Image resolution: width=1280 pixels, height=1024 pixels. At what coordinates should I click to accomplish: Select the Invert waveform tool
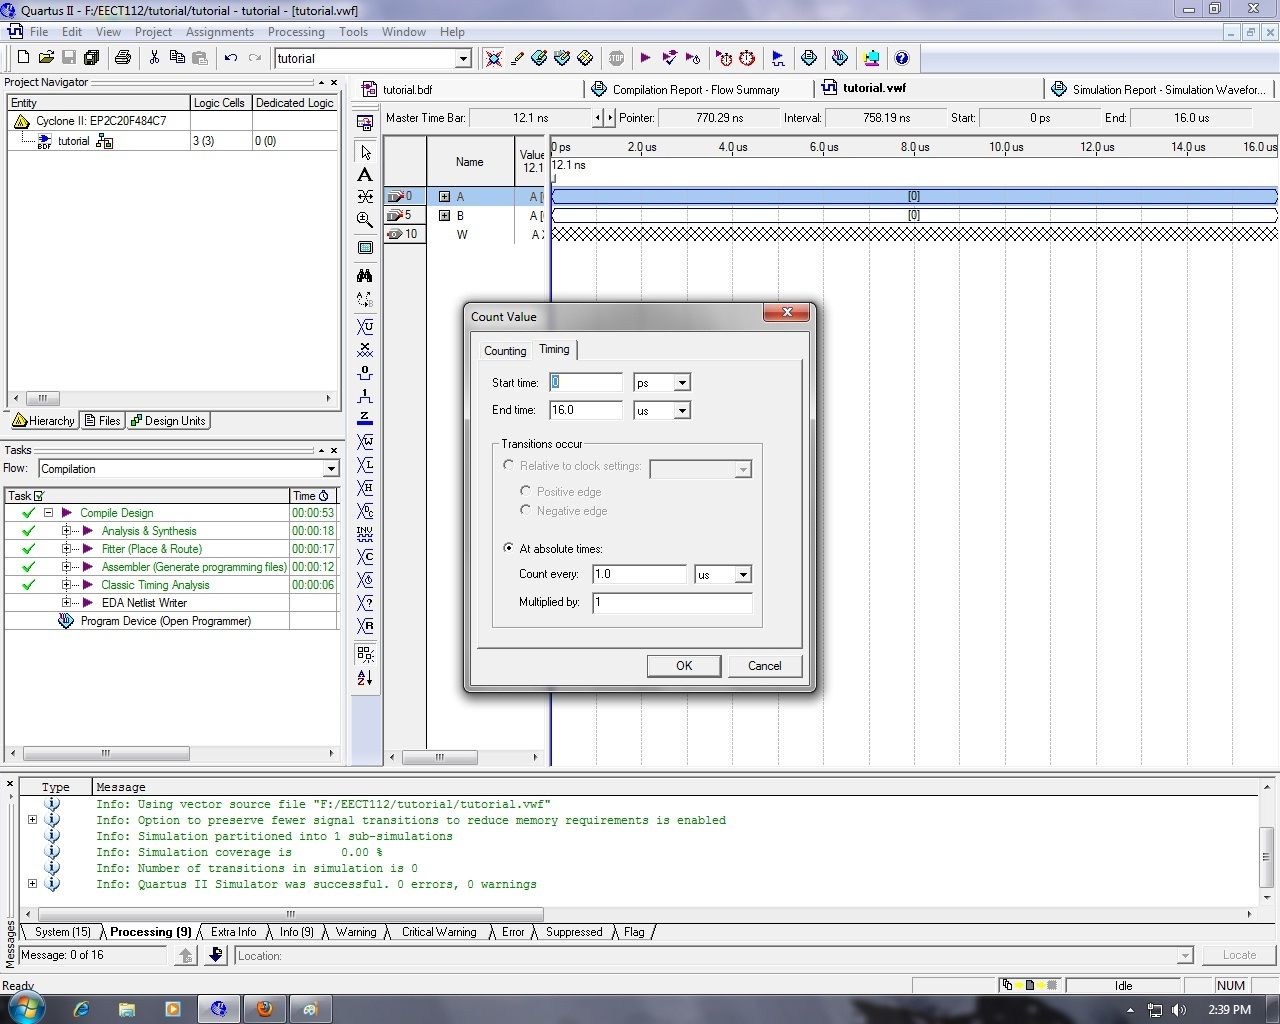[365, 531]
